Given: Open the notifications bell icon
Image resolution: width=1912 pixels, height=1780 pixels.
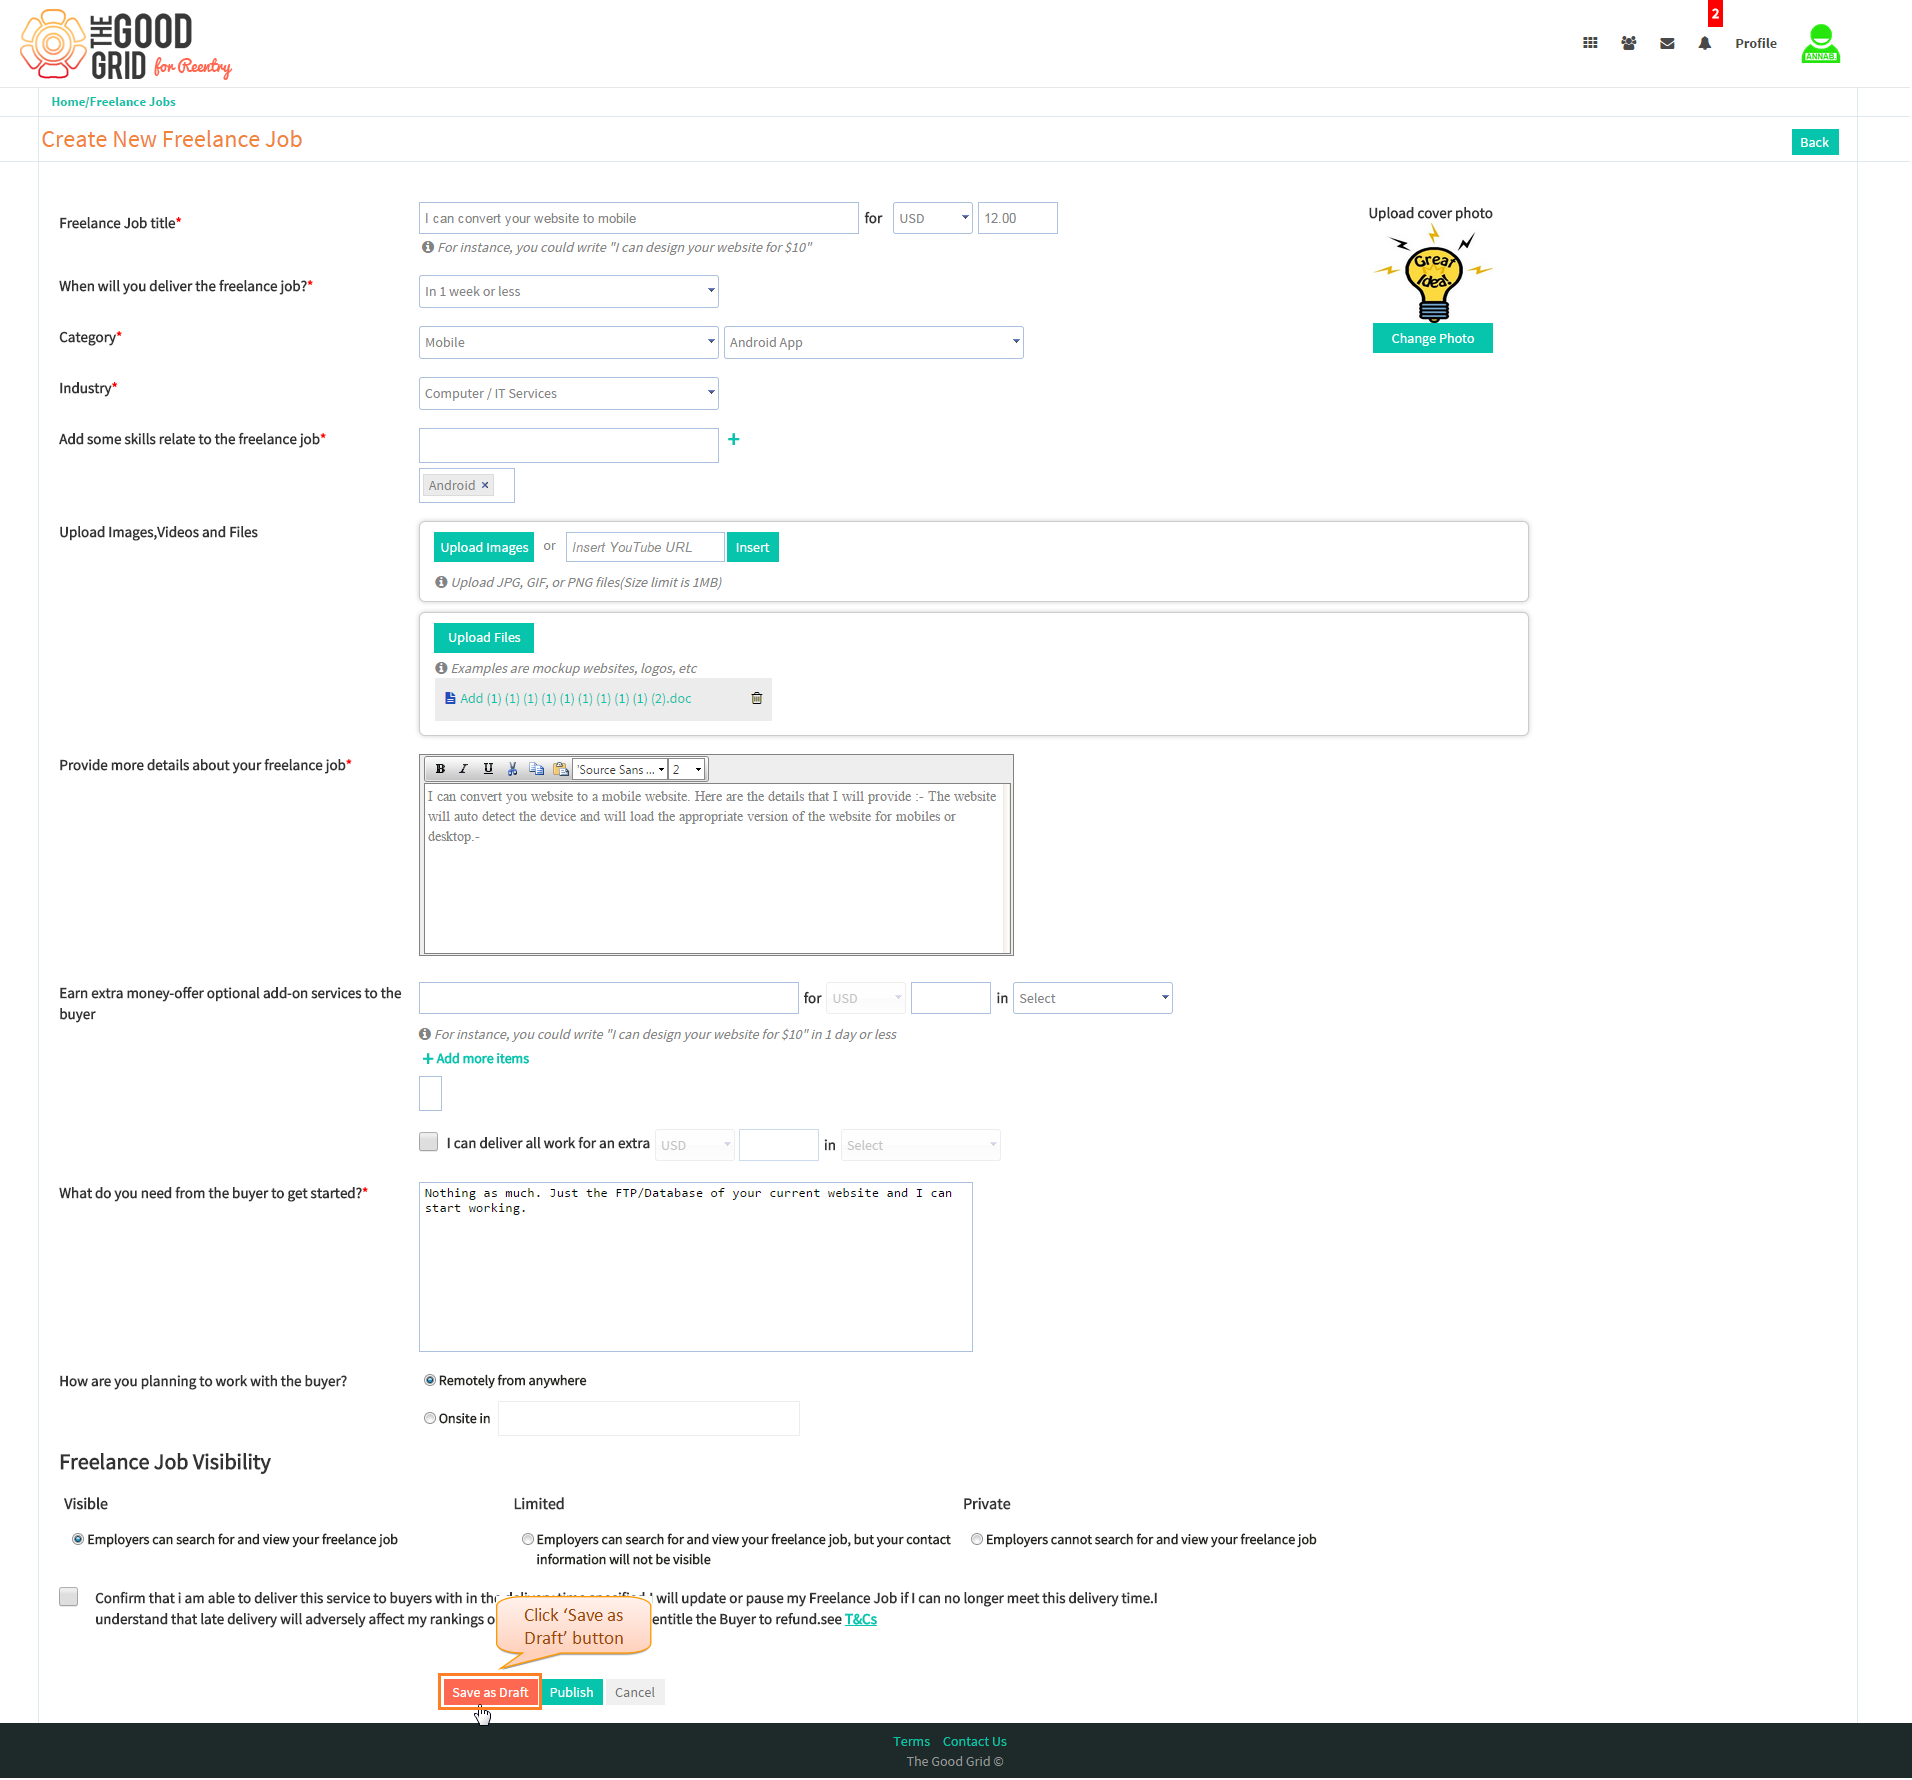Looking at the screenshot, I should point(1705,43).
